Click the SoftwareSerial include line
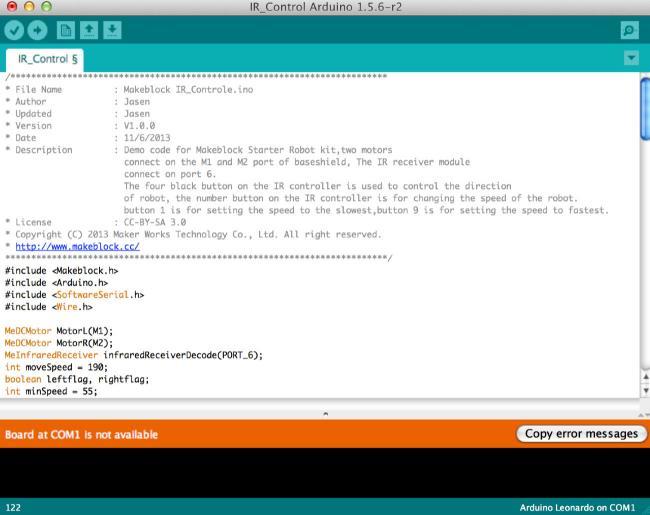The image size is (650, 515). [x=75, y=295]
